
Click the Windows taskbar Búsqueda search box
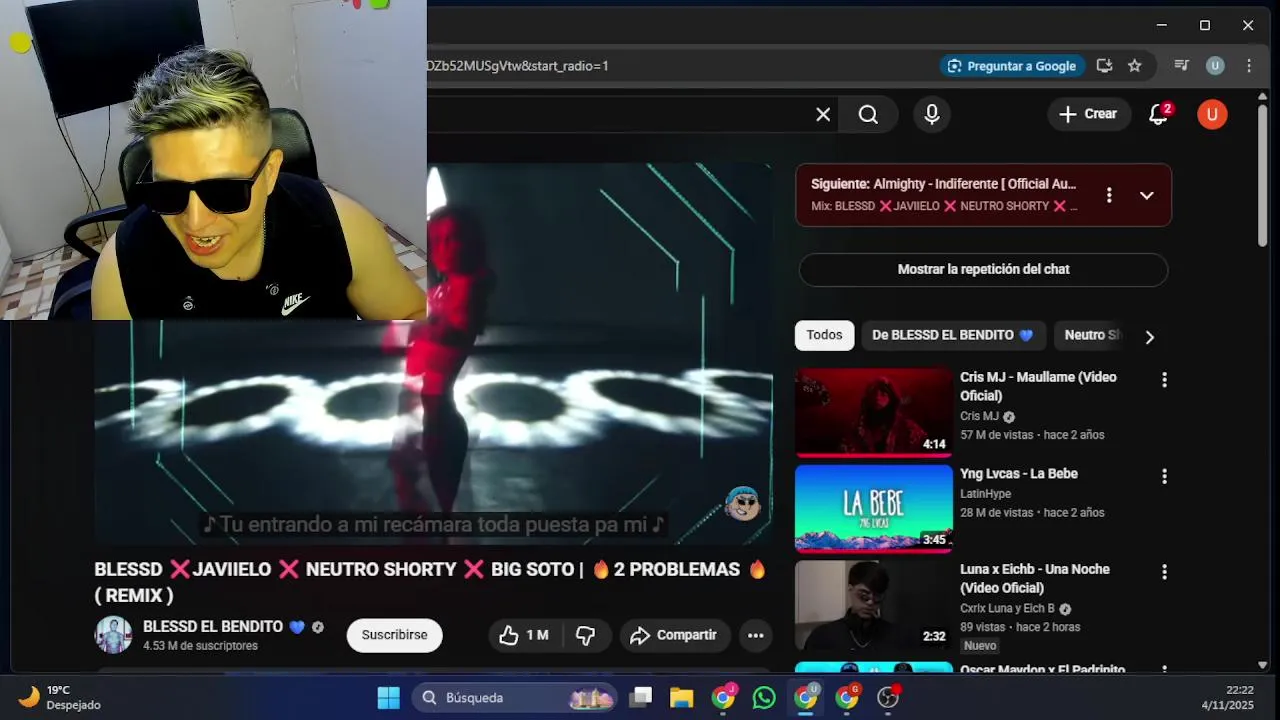[515, 698]
